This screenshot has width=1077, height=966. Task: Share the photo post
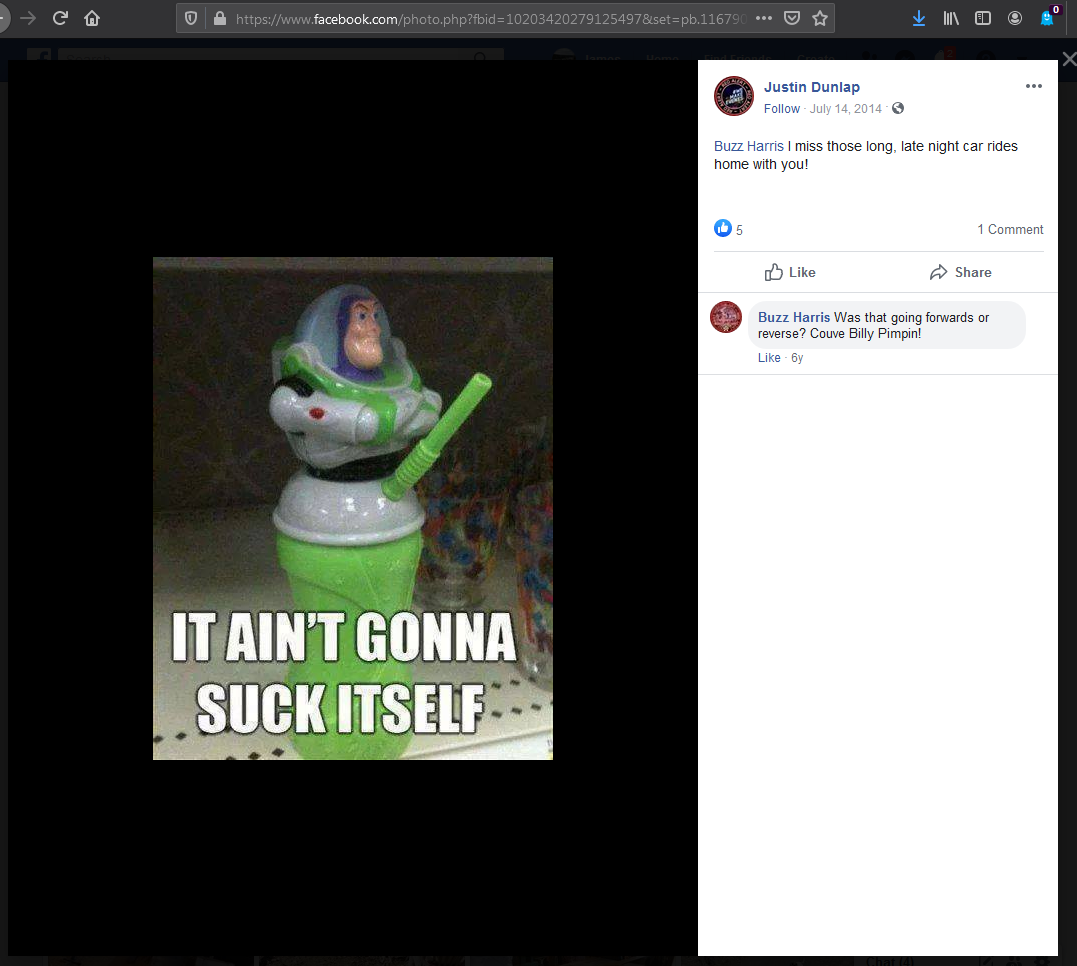tap(960, 272)
